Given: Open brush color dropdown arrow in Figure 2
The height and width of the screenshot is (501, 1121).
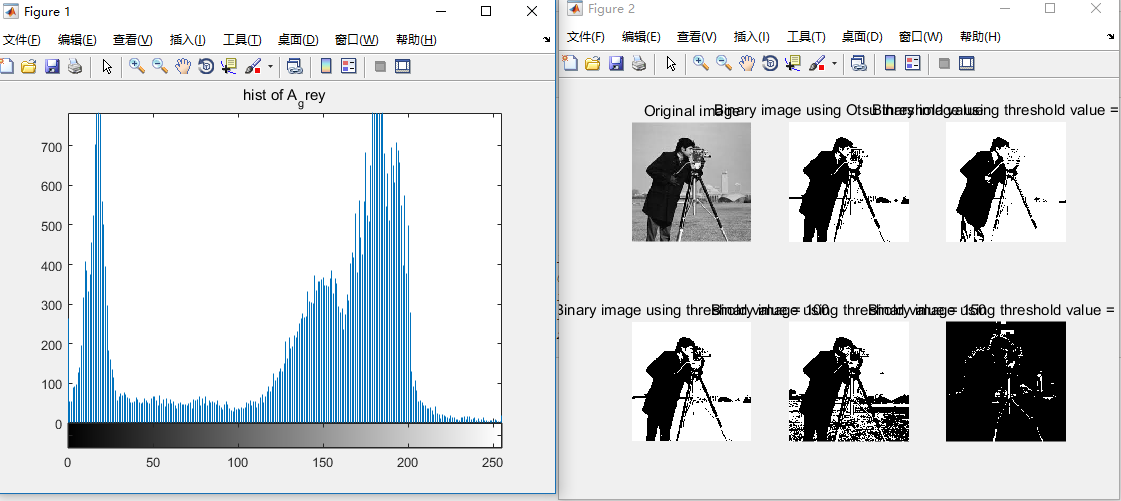Looking at the screenshot, I should pos(834,64).
